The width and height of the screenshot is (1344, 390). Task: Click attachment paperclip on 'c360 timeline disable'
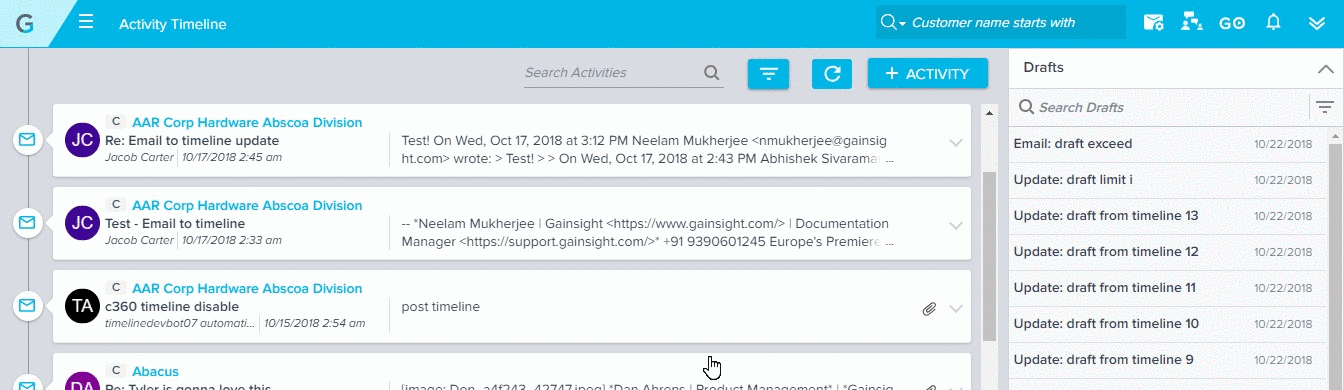click(x=929, y=308)
